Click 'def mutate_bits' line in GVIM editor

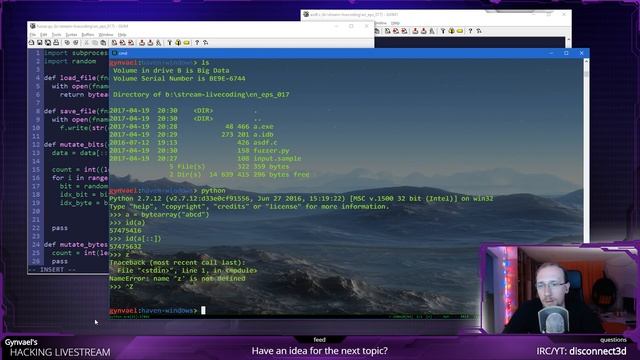[x=76, y=144]
